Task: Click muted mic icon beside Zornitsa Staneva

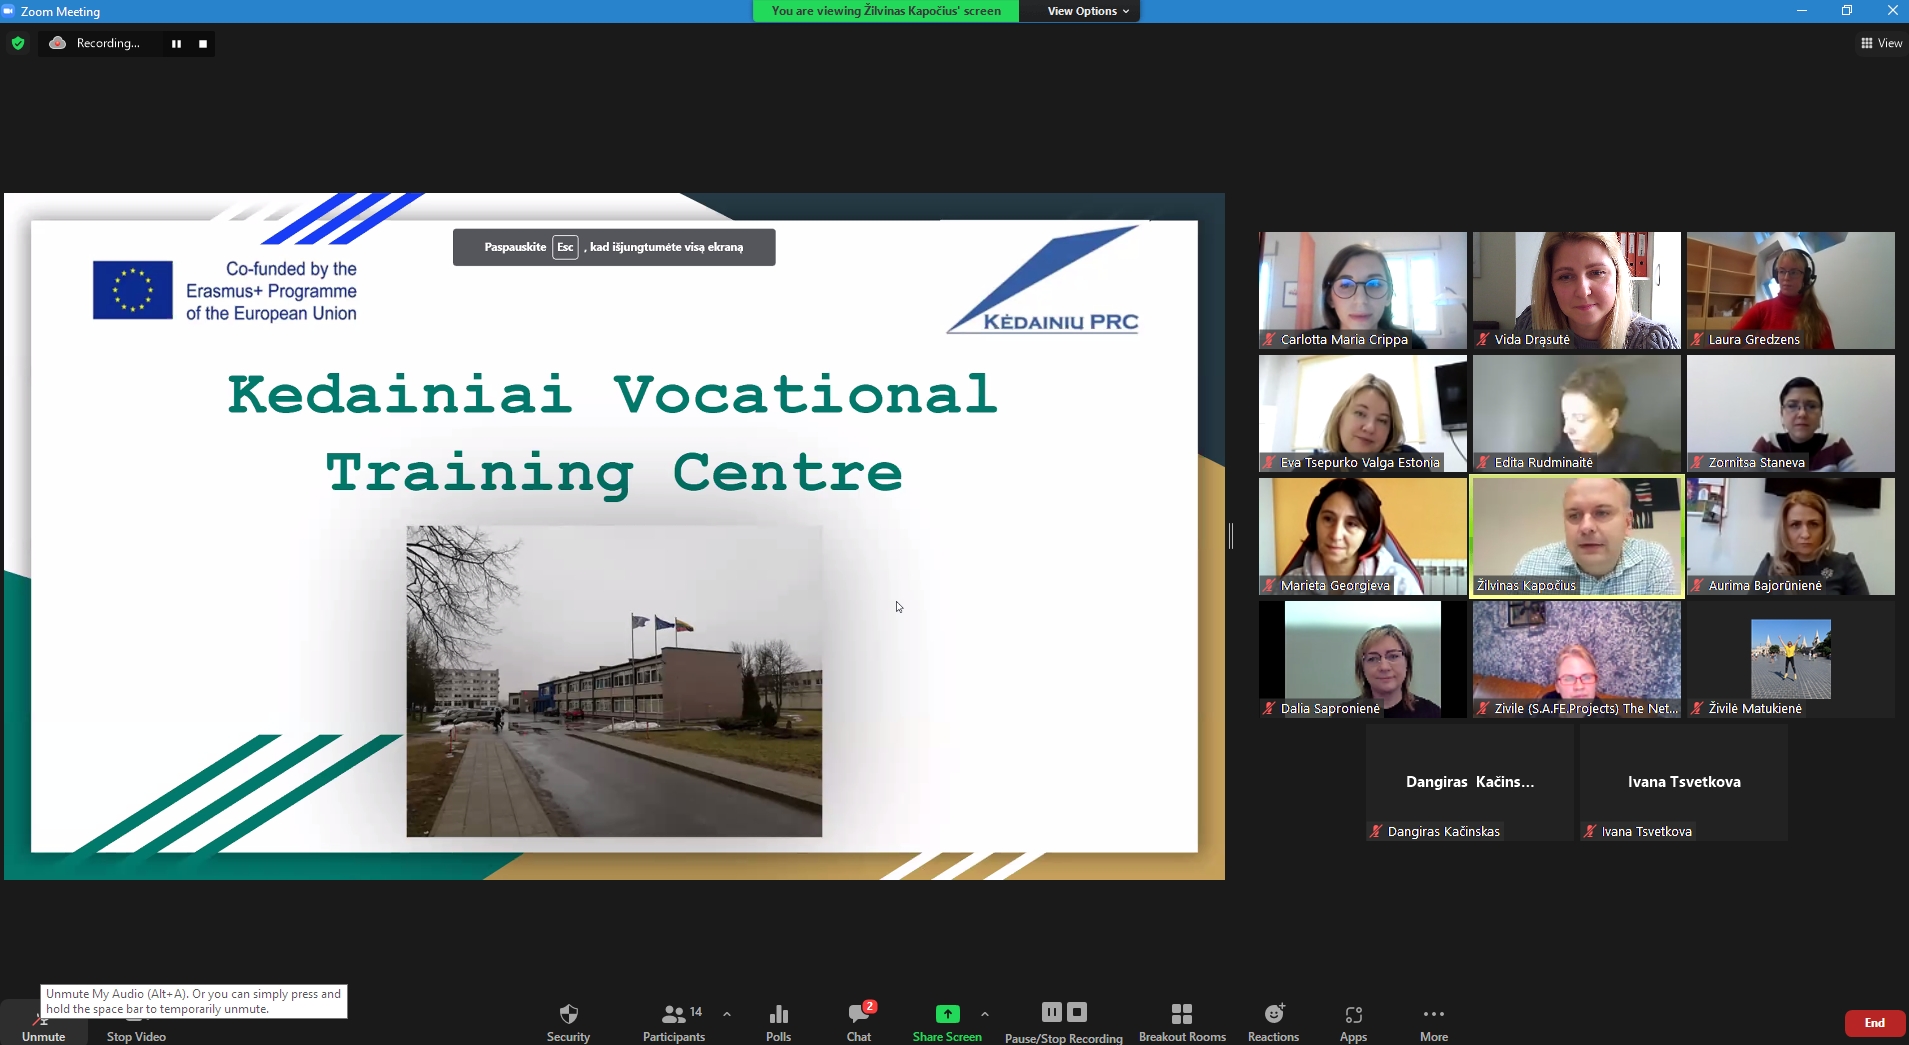Action: point(1697,463)
